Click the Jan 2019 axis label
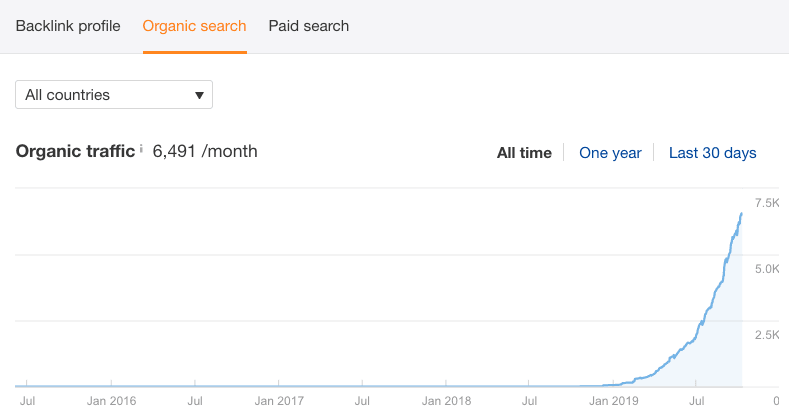The width and height of the screenshot is (789, 417). click(x=614, y=400)
